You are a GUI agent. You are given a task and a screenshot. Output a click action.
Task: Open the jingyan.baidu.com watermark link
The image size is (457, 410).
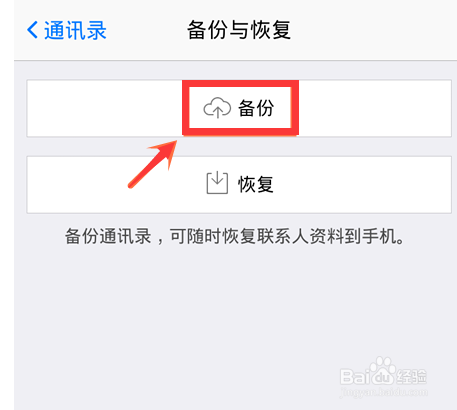384,392
